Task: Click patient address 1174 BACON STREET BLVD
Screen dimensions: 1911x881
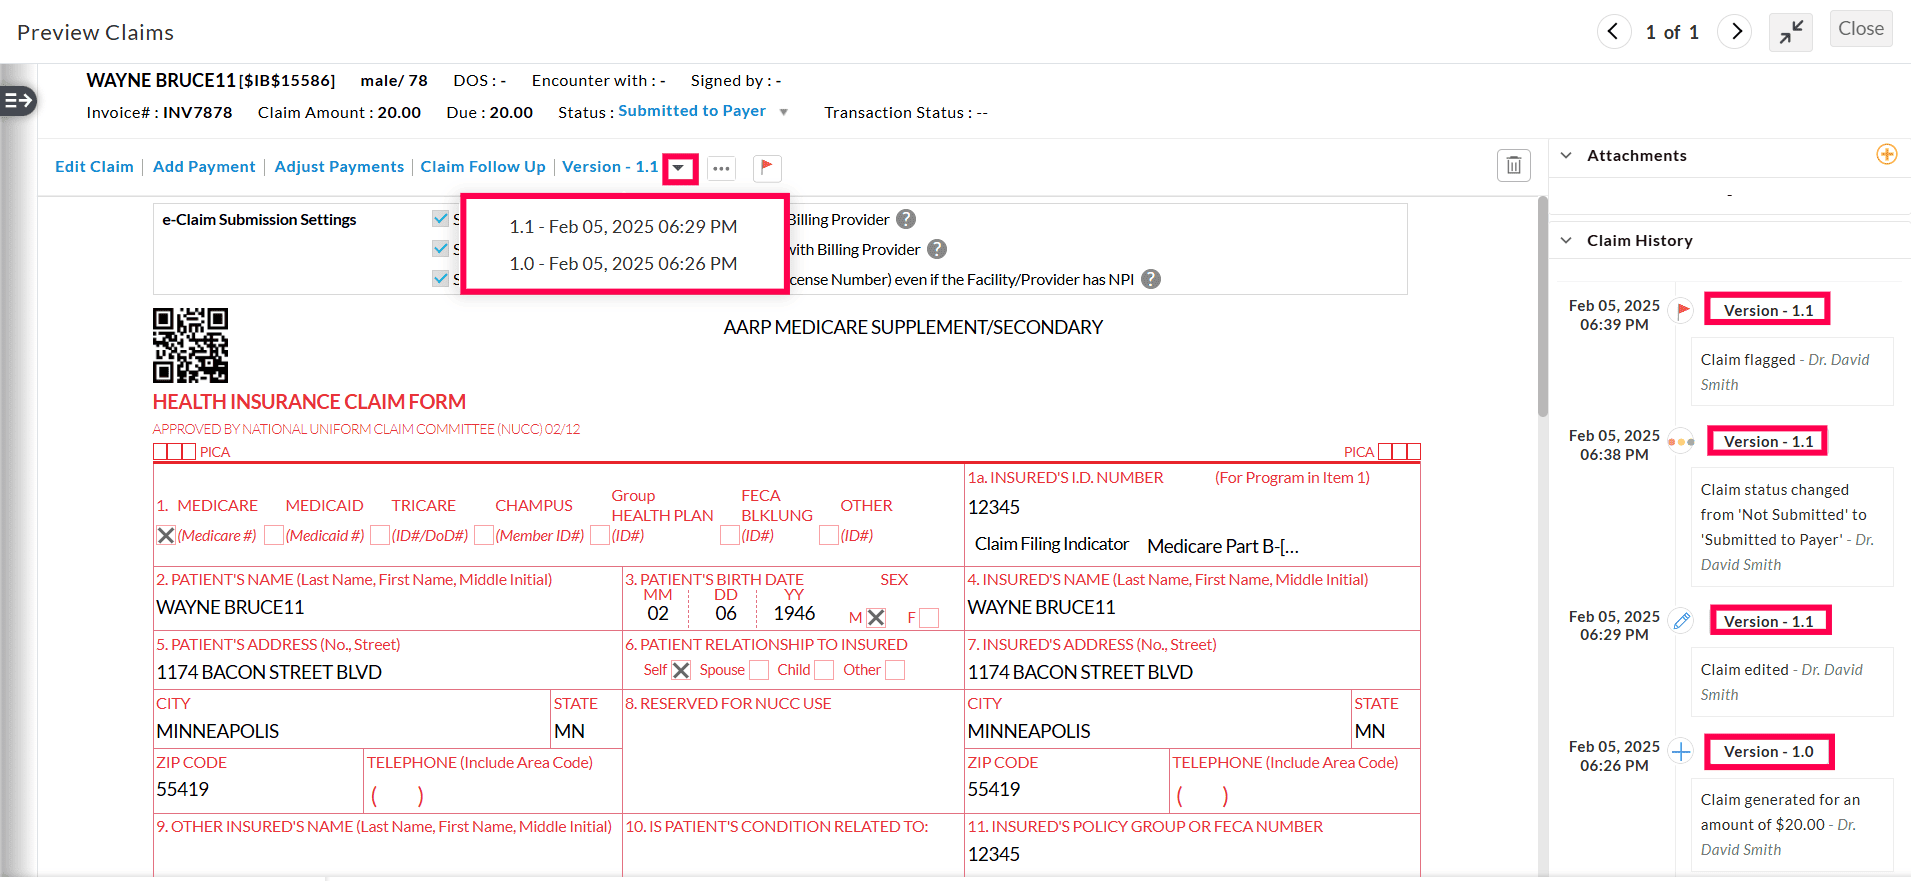Action: (269, 673)
